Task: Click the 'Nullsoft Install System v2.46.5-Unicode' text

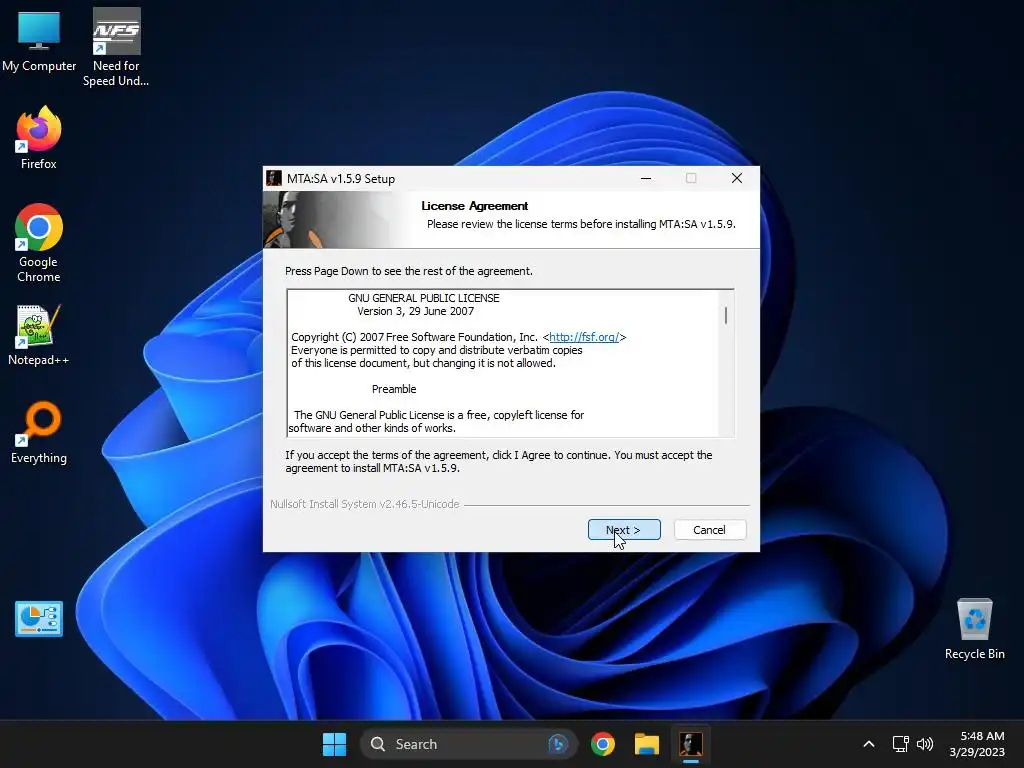Action: click(x=364, y=504)
